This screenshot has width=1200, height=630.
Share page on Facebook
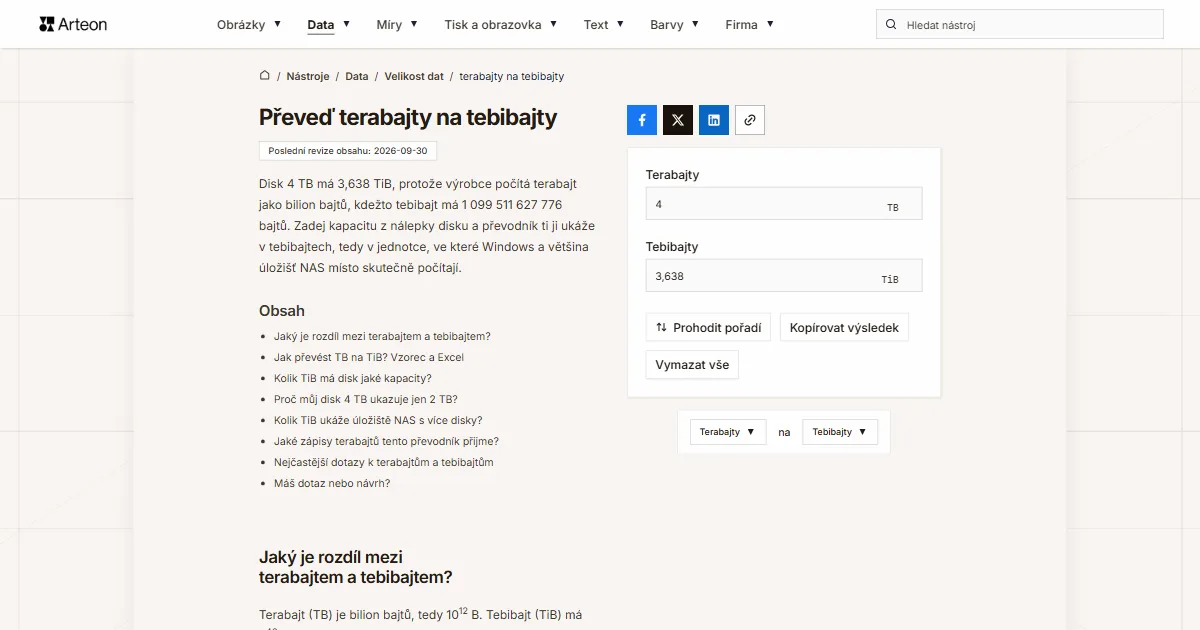tap(642, 120)
